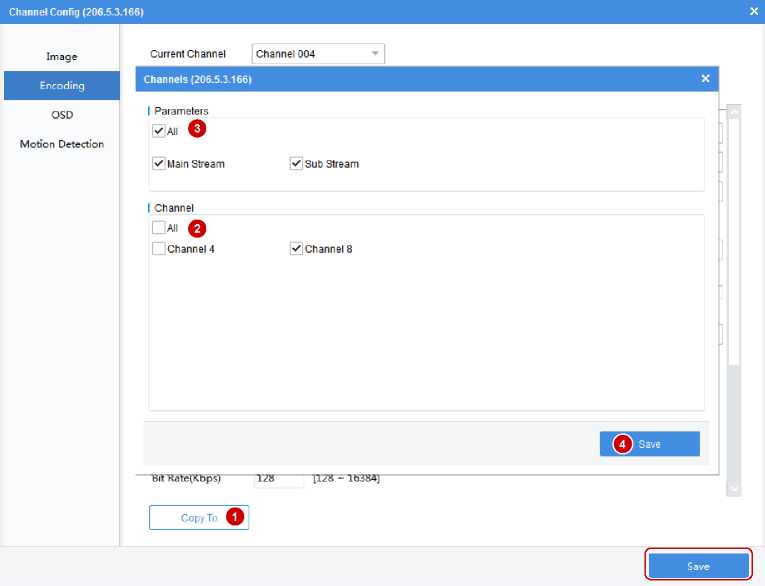
Task: Toggle the Main Stream checkbox
Action: 159,164
